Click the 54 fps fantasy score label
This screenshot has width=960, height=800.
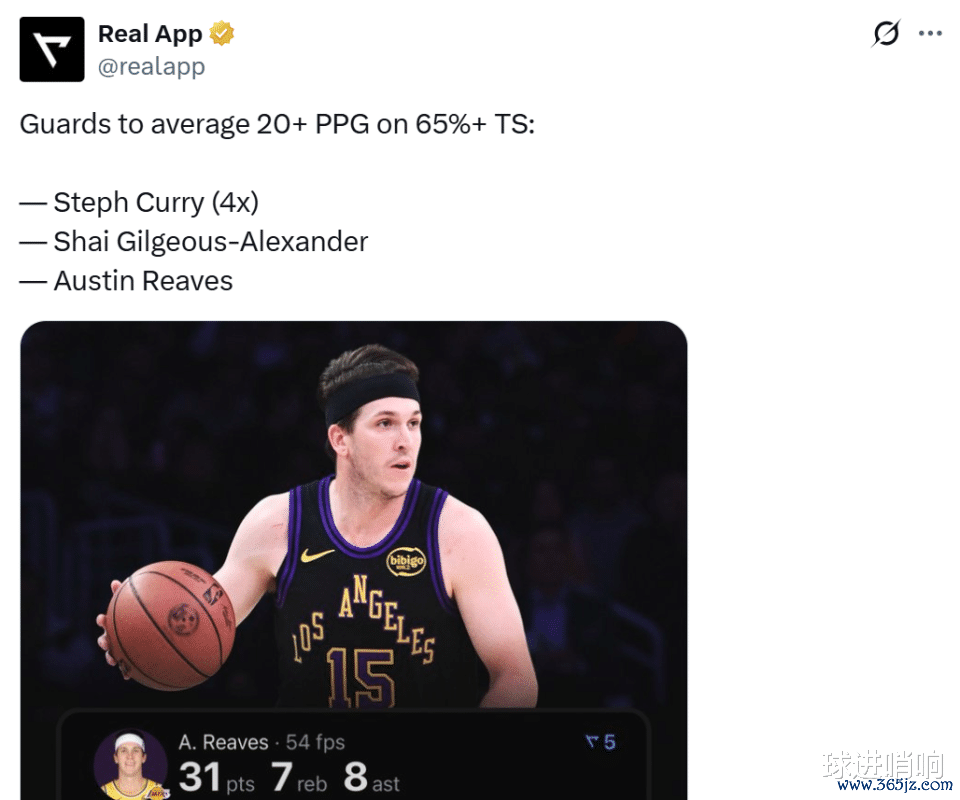pos(315,742)
